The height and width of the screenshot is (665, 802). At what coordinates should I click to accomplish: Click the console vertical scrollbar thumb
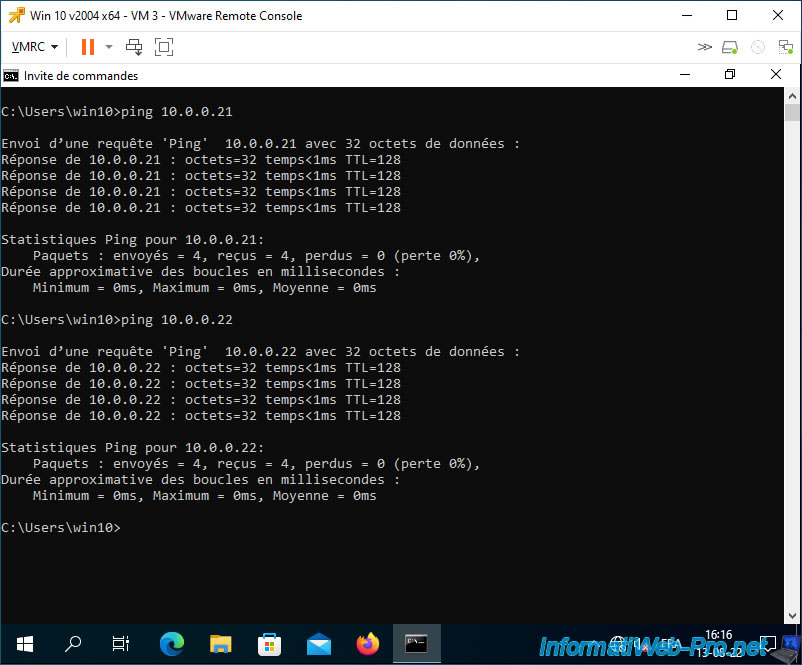click(792, 113)
